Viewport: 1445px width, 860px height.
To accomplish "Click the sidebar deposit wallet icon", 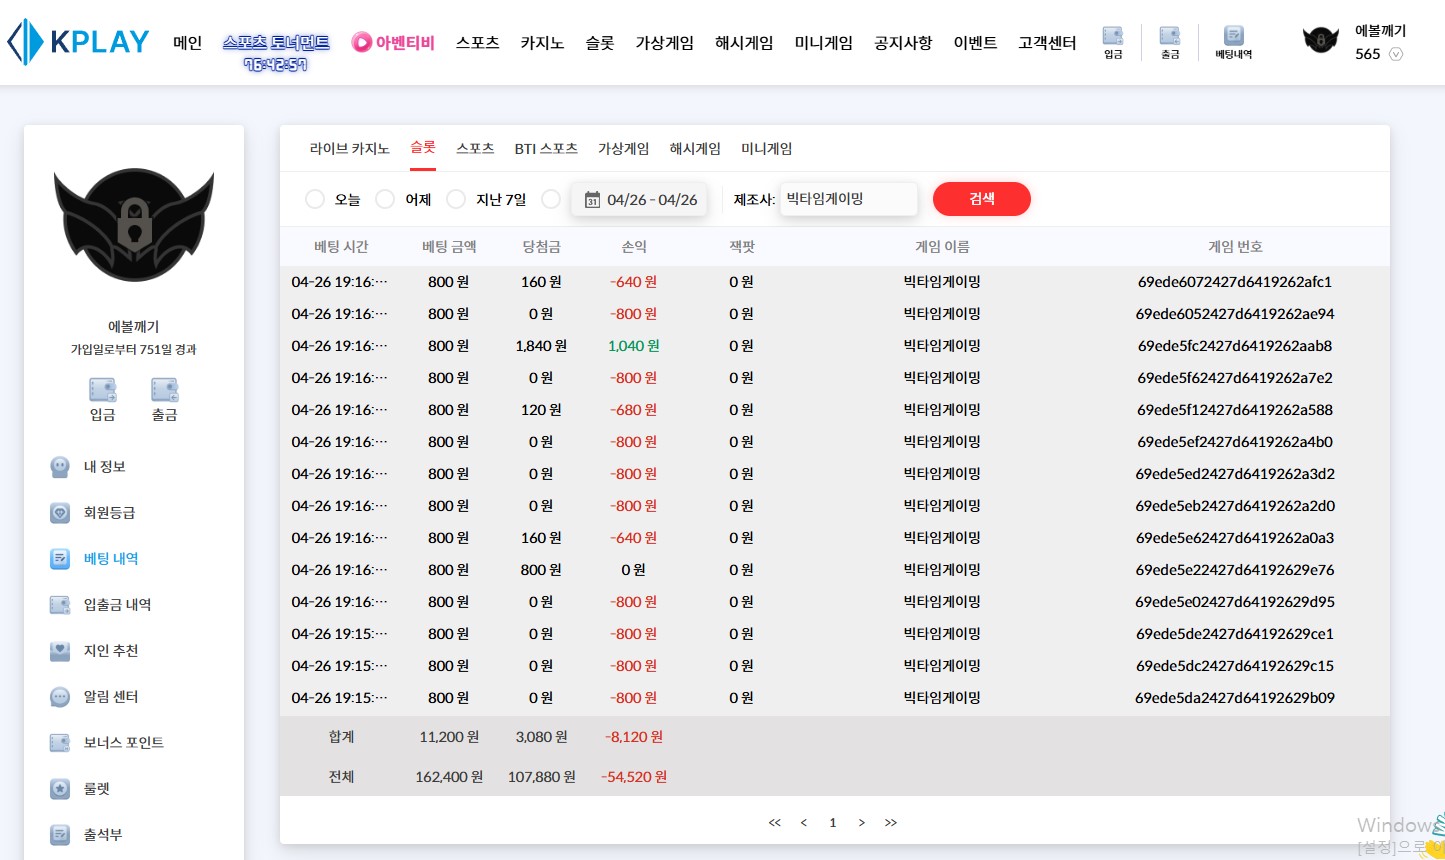I will pos(102,390).
